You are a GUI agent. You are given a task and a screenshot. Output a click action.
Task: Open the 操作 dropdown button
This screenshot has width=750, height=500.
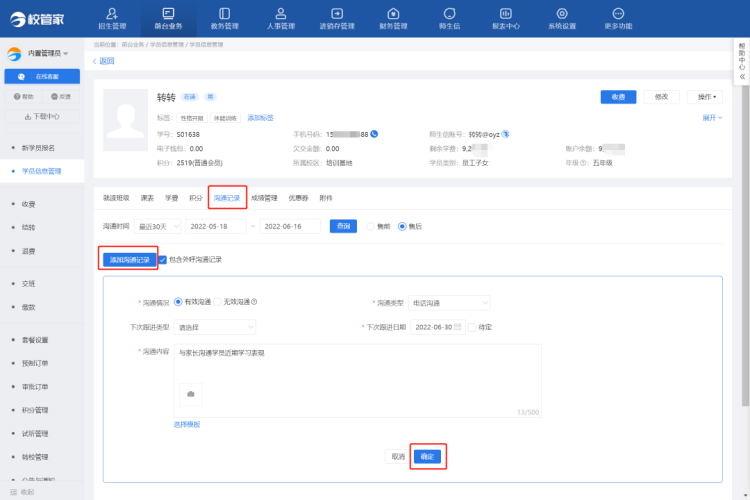pos(708,97)
